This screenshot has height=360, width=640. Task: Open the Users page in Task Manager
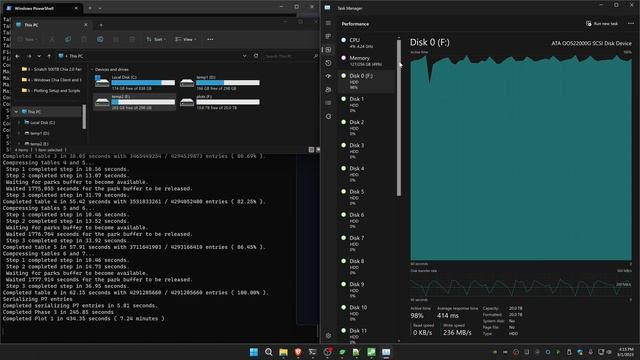point(328,90)
